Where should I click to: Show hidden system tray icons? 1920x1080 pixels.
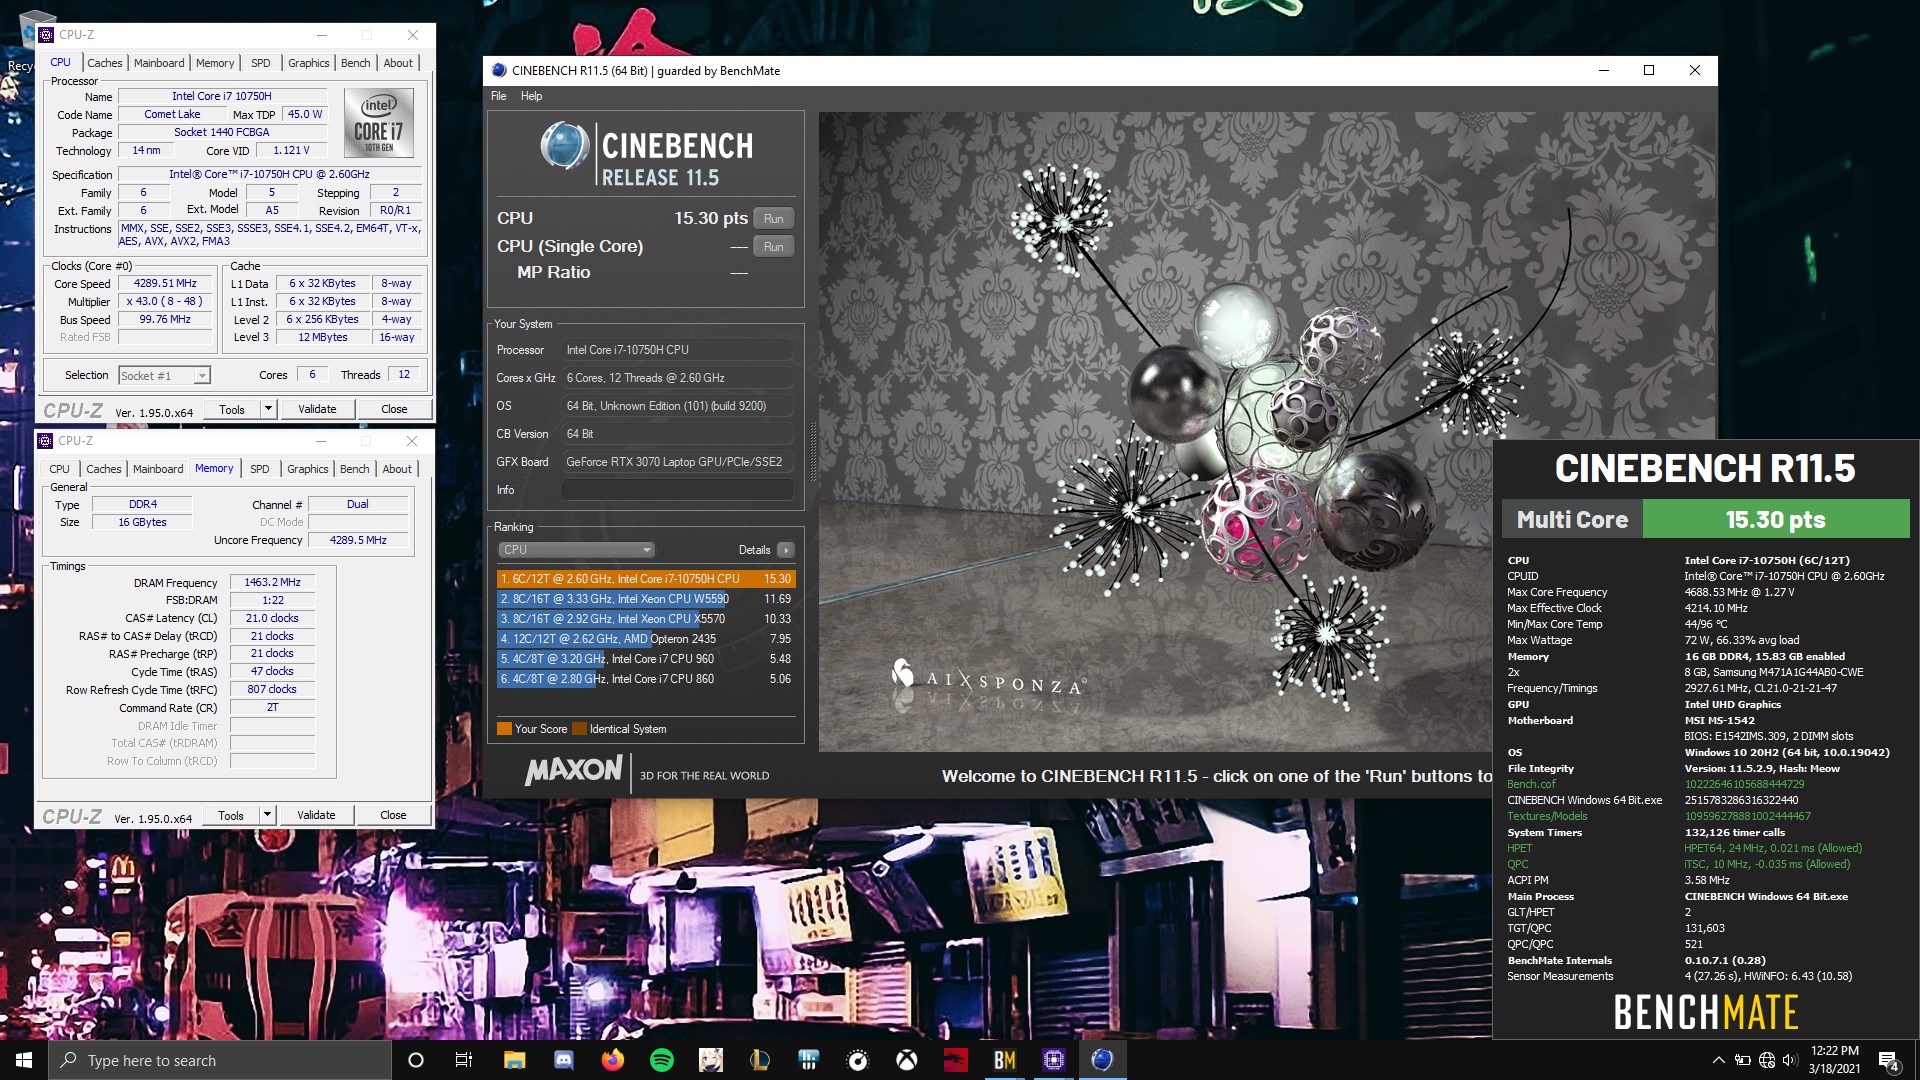1718,1060
